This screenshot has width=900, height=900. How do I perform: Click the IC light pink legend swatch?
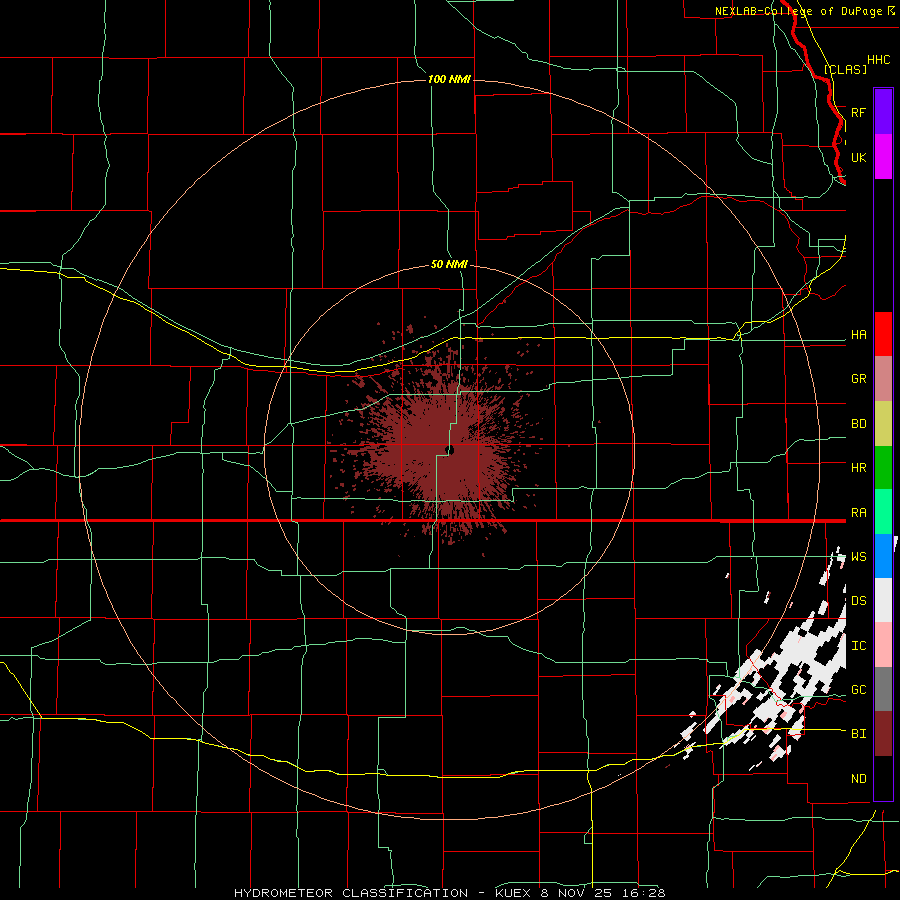883,645
